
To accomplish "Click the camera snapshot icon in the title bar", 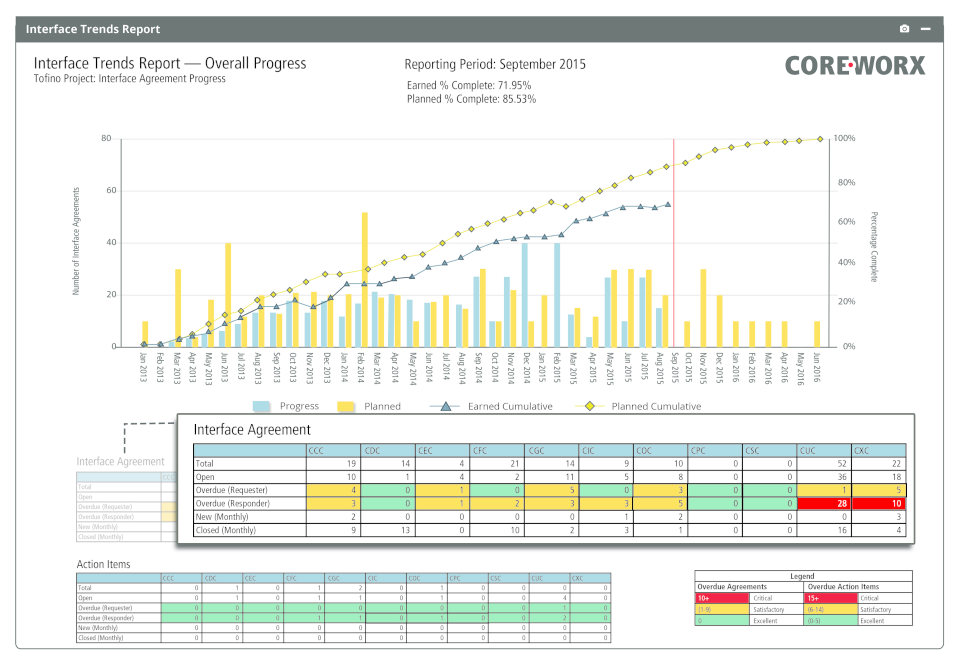I will click(x=905, y=29).
